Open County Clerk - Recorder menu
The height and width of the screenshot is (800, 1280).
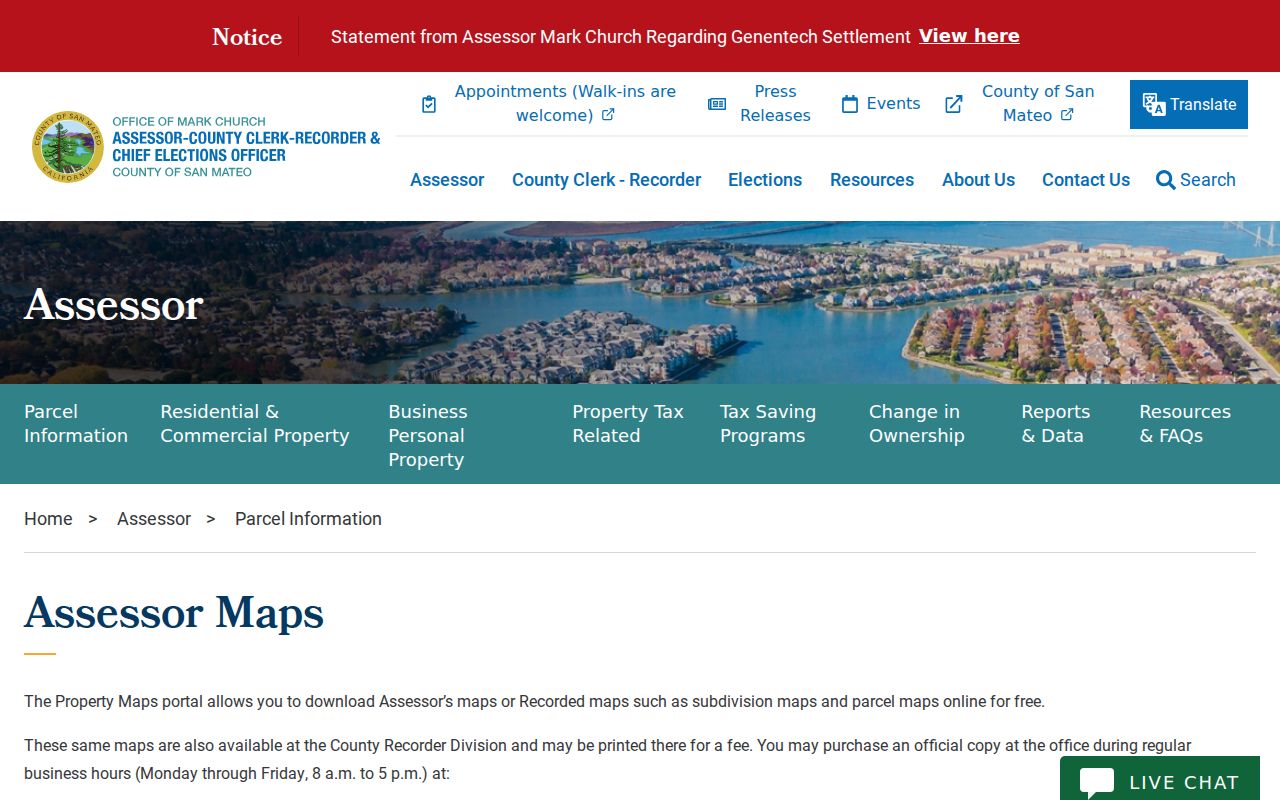[x=606, y=180]
